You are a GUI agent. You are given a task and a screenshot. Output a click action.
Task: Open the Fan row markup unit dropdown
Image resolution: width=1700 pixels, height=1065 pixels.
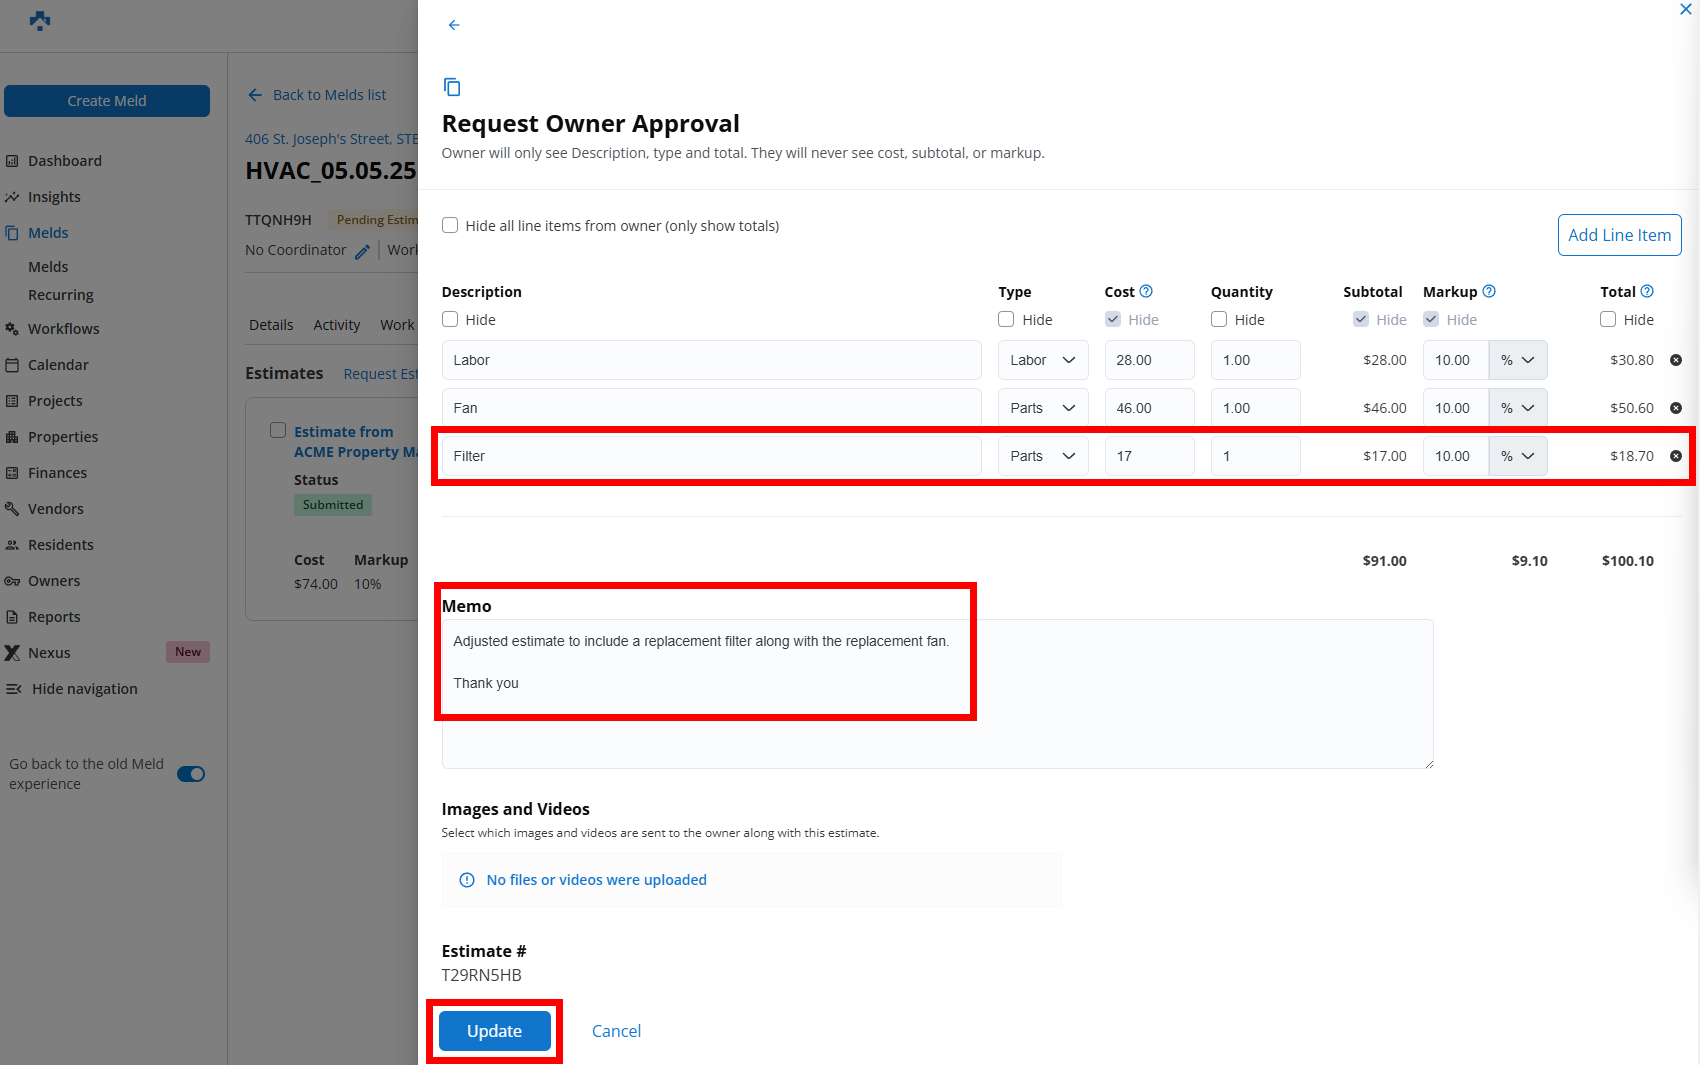click(x=1517, y=408)
